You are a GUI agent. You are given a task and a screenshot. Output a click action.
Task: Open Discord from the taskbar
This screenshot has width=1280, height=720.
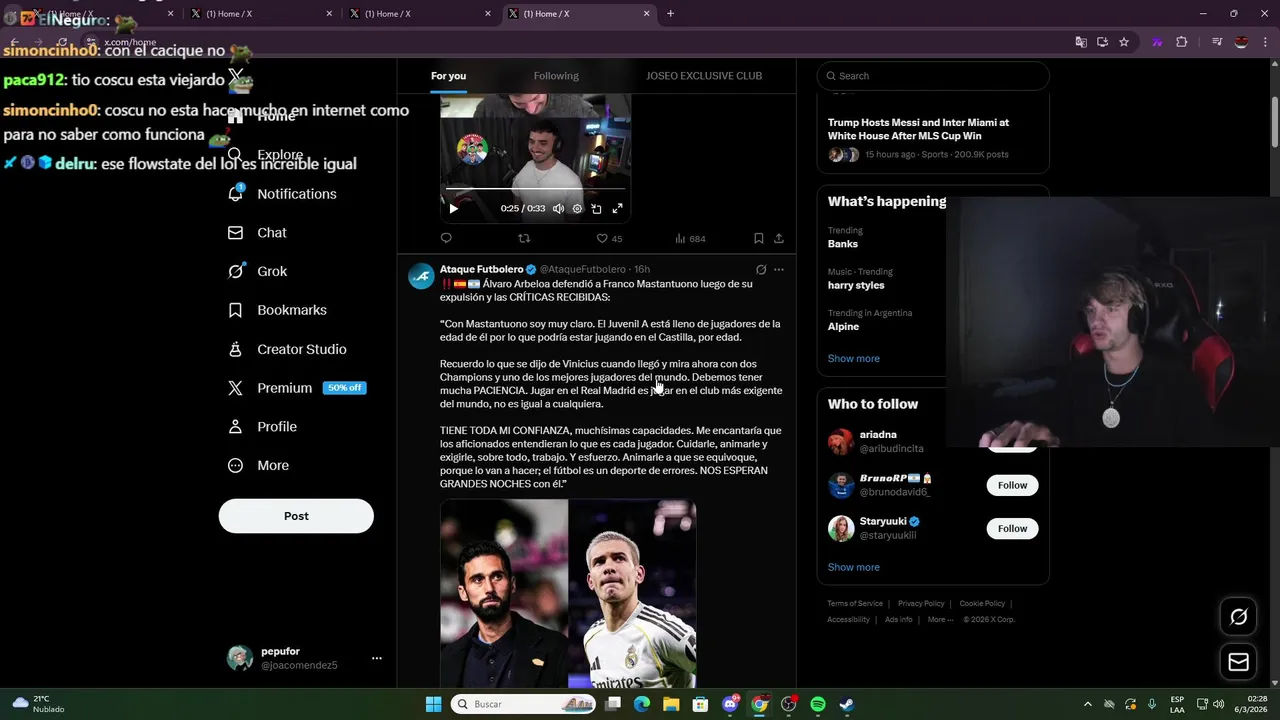(x=731, y=704)
